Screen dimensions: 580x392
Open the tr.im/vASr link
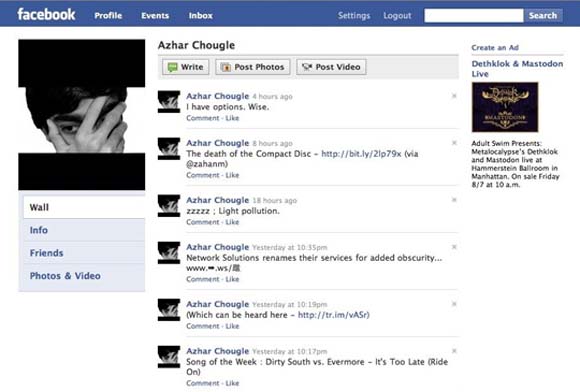coord(333,315)
